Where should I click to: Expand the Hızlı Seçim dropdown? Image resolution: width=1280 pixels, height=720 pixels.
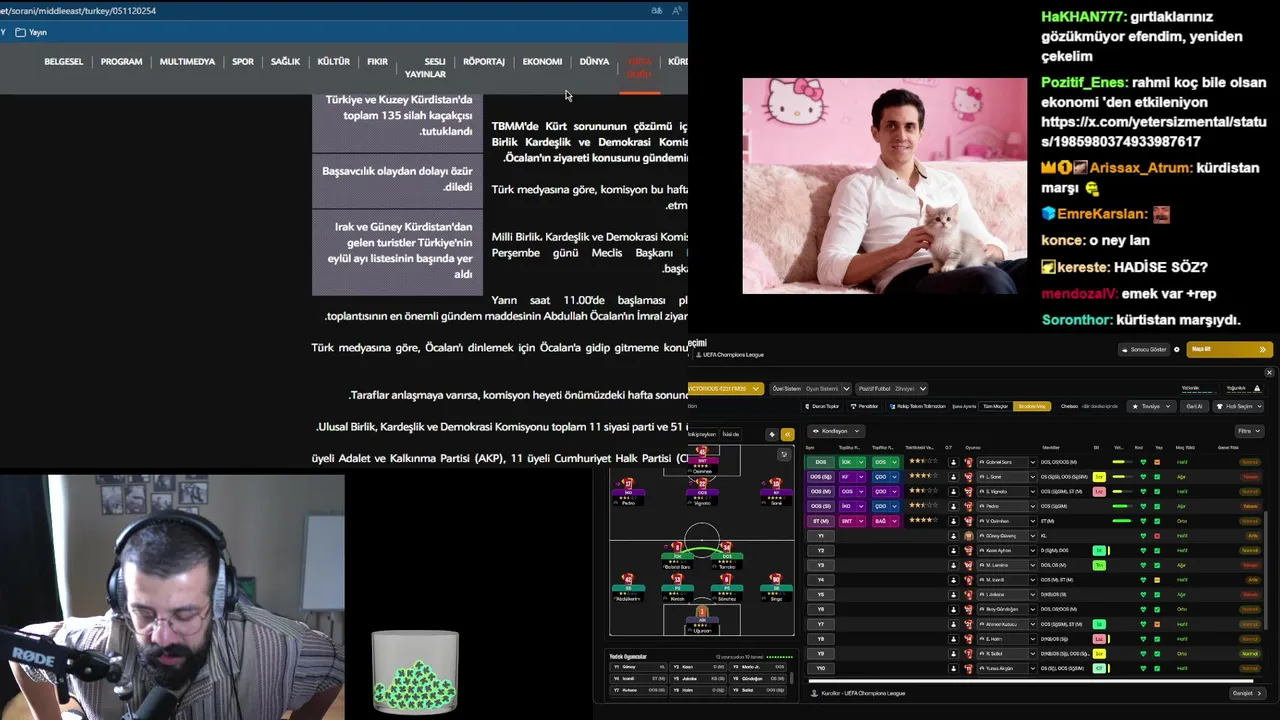click(1238, 406)
